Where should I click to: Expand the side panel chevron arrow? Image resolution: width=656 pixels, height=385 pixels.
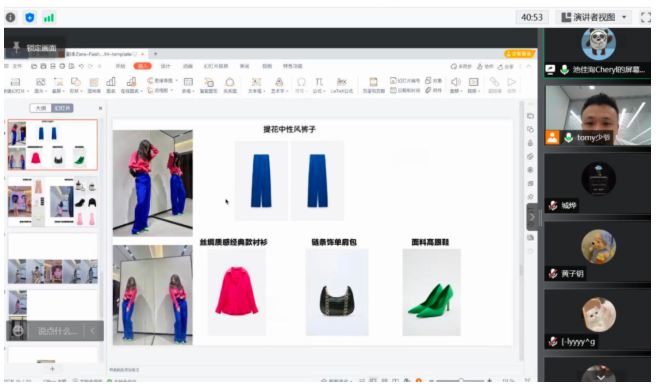(x=532, y=217)
